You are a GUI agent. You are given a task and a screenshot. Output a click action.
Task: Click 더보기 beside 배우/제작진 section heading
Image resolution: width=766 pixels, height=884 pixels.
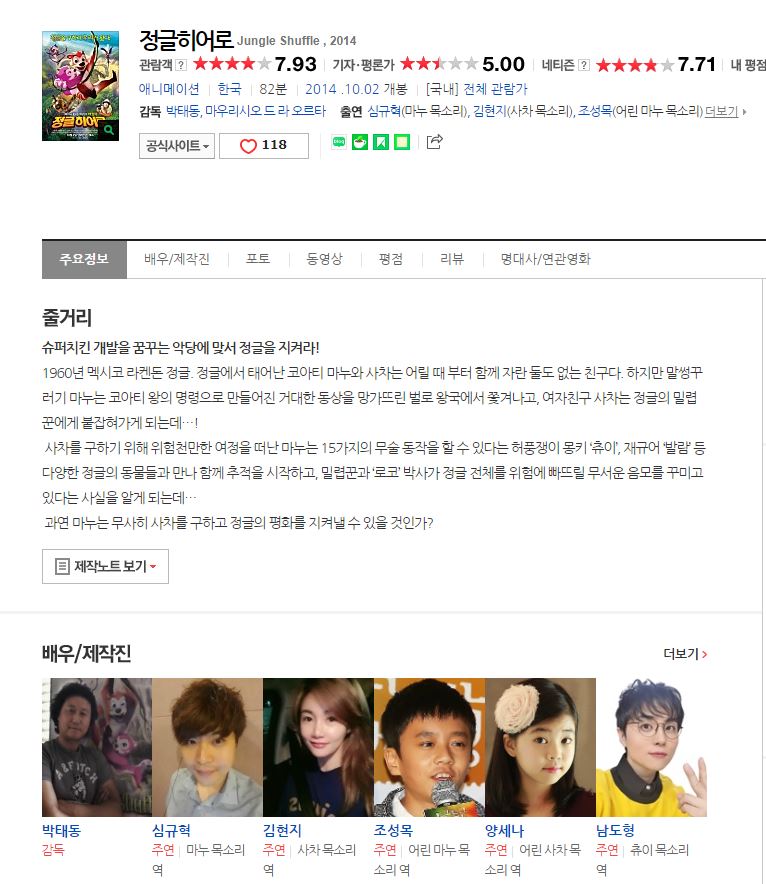[685, 654]
